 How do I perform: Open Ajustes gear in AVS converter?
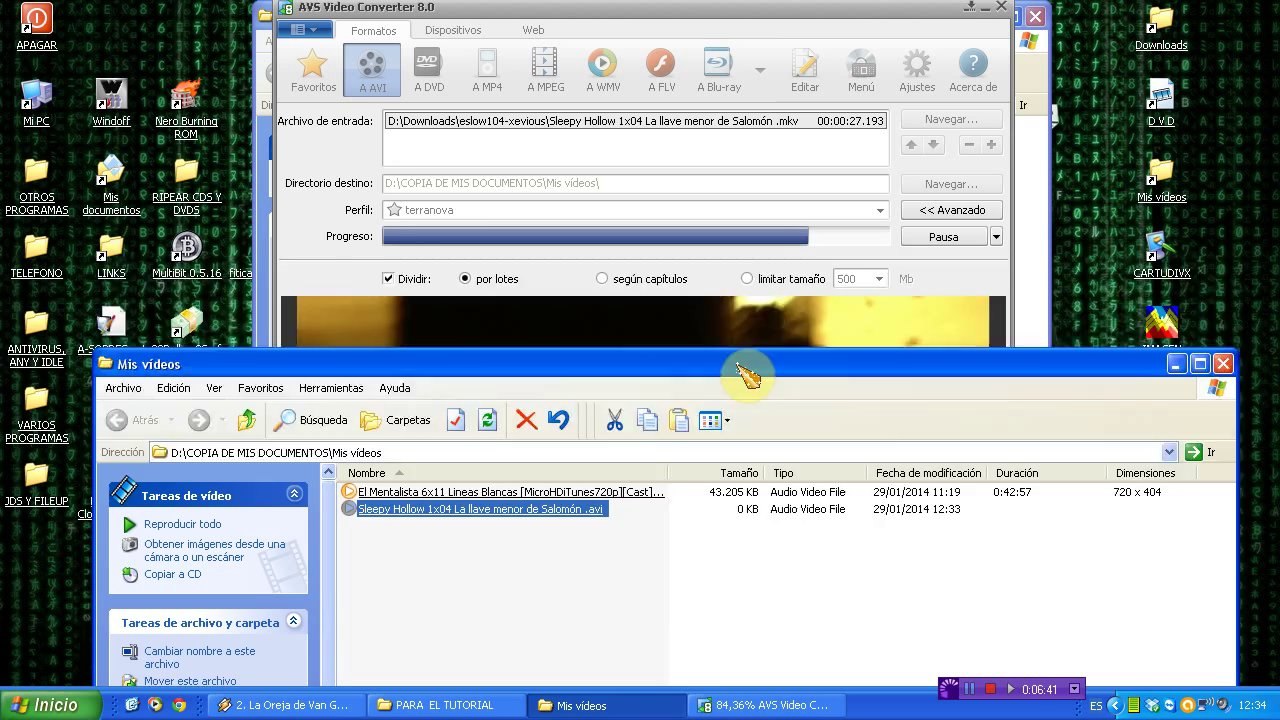[x=917, y=70]
